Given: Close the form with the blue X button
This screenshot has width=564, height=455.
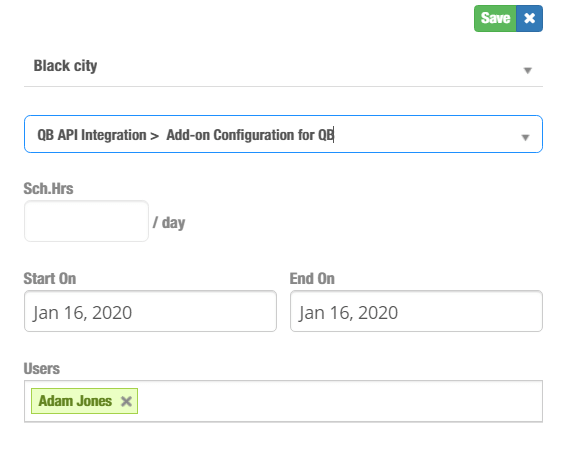Looking at the screenshot, I should 529,18.
